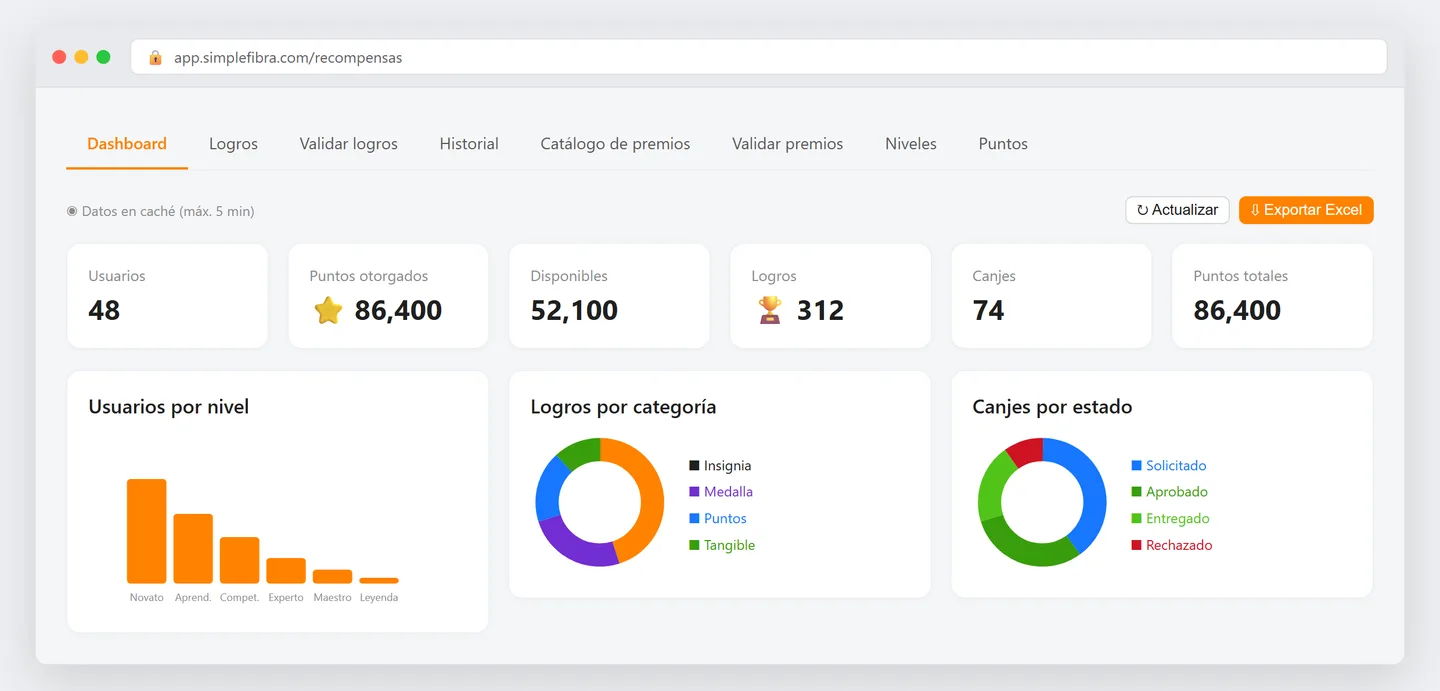Toggle the Entregado legend label
1440x691 pixels.
click(1178, 519)
